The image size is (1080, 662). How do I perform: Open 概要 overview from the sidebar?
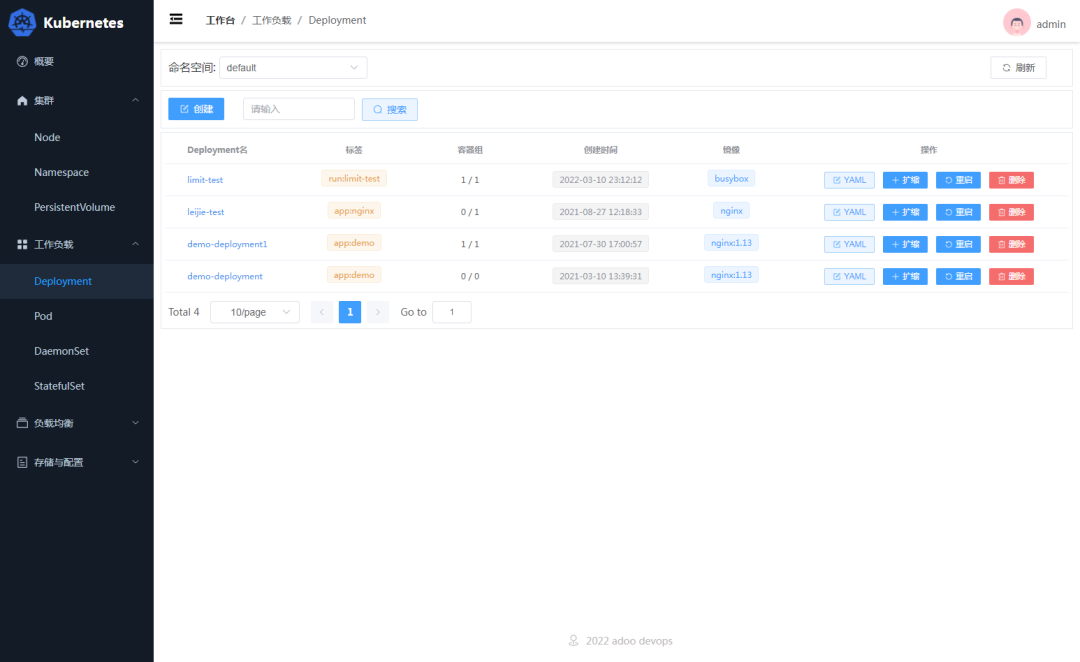[x=44, y=62]
